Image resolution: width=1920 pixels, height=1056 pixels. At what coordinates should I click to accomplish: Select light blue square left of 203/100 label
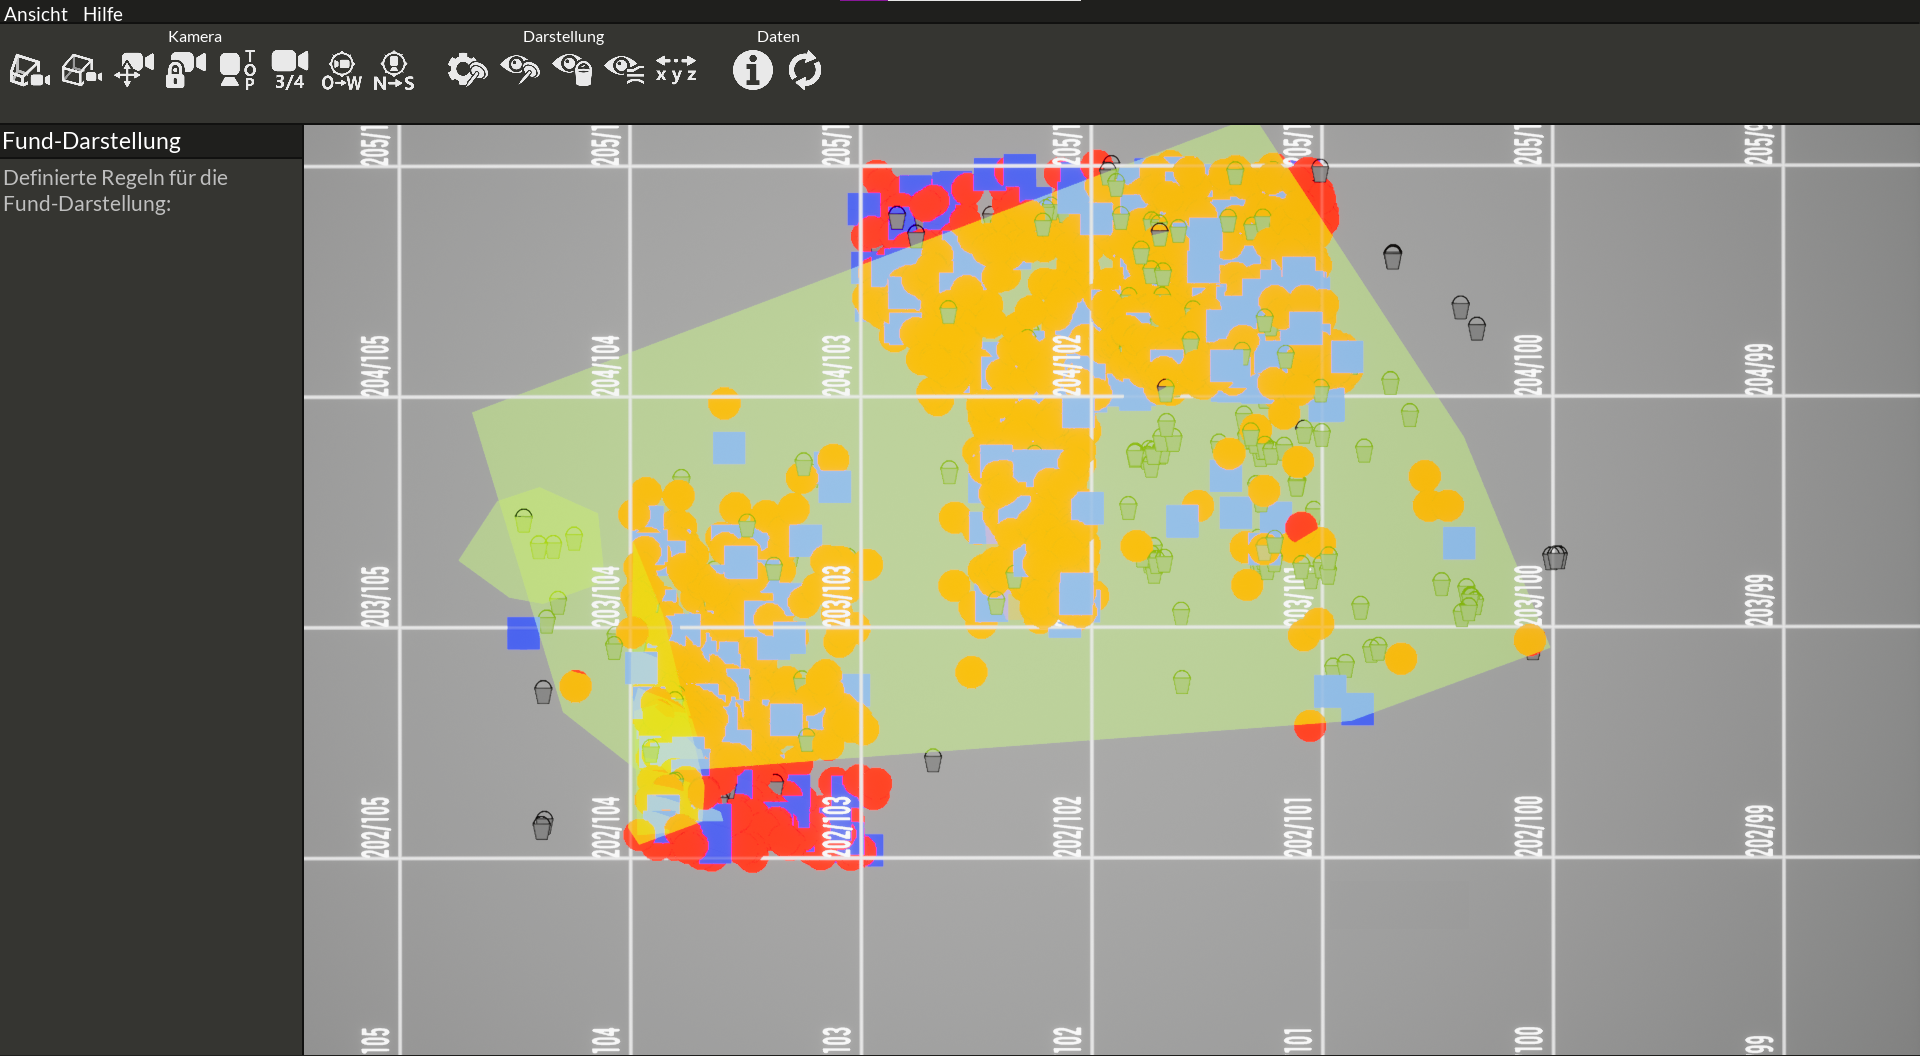[x=1459, y=543]
